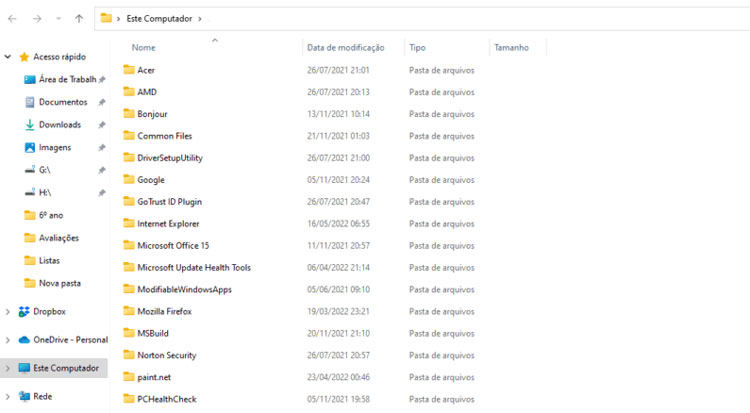Open the Dropbox sidebar icon

24,312
